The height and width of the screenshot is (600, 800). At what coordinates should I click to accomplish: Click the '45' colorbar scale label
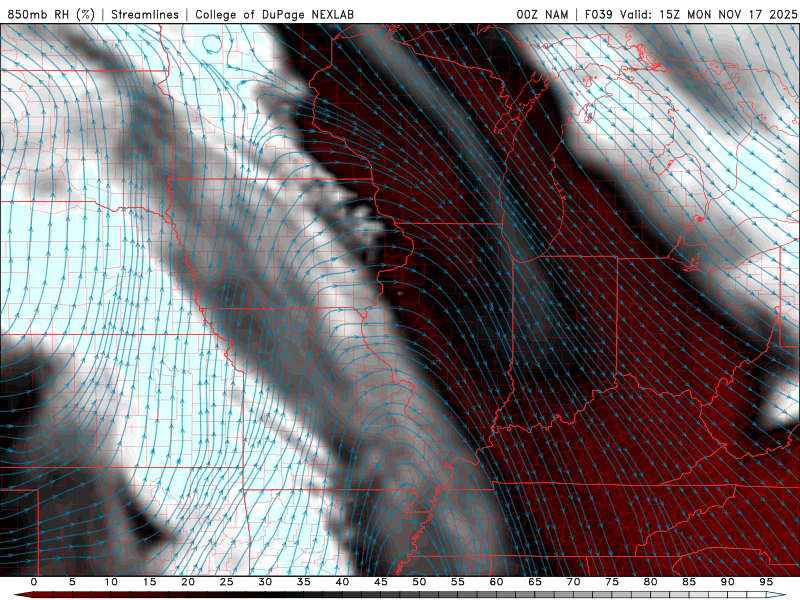pyautogui.click(x=380, y=582)
